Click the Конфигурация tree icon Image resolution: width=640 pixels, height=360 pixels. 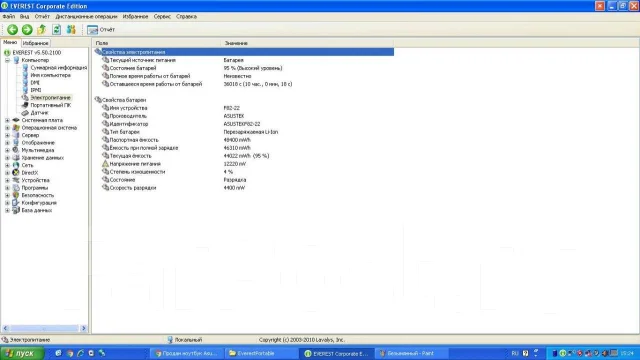[16, 202]
